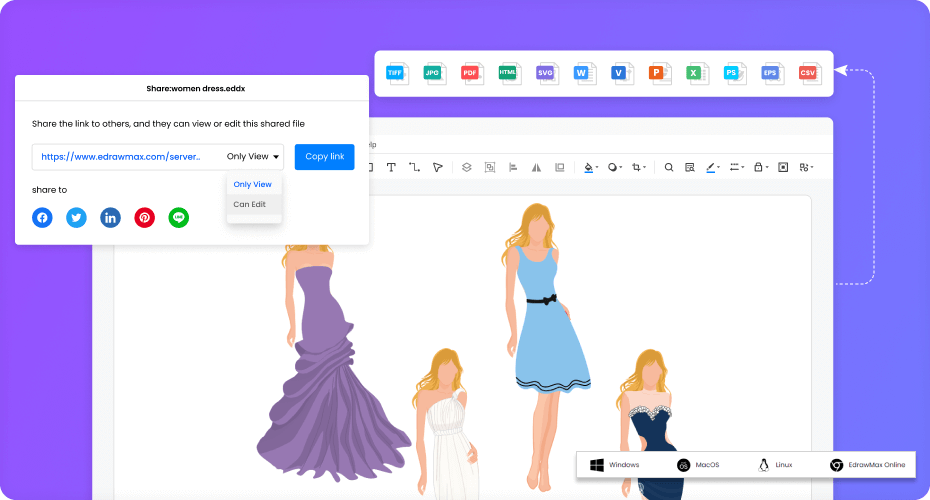
Task: Open the find and replace icon
Action: click(x=689, y=167)
